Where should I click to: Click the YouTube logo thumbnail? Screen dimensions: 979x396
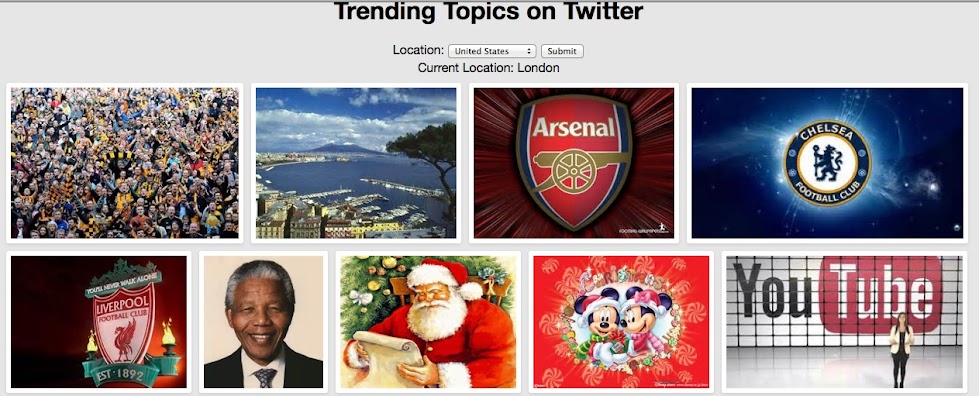tap(845, 322)
